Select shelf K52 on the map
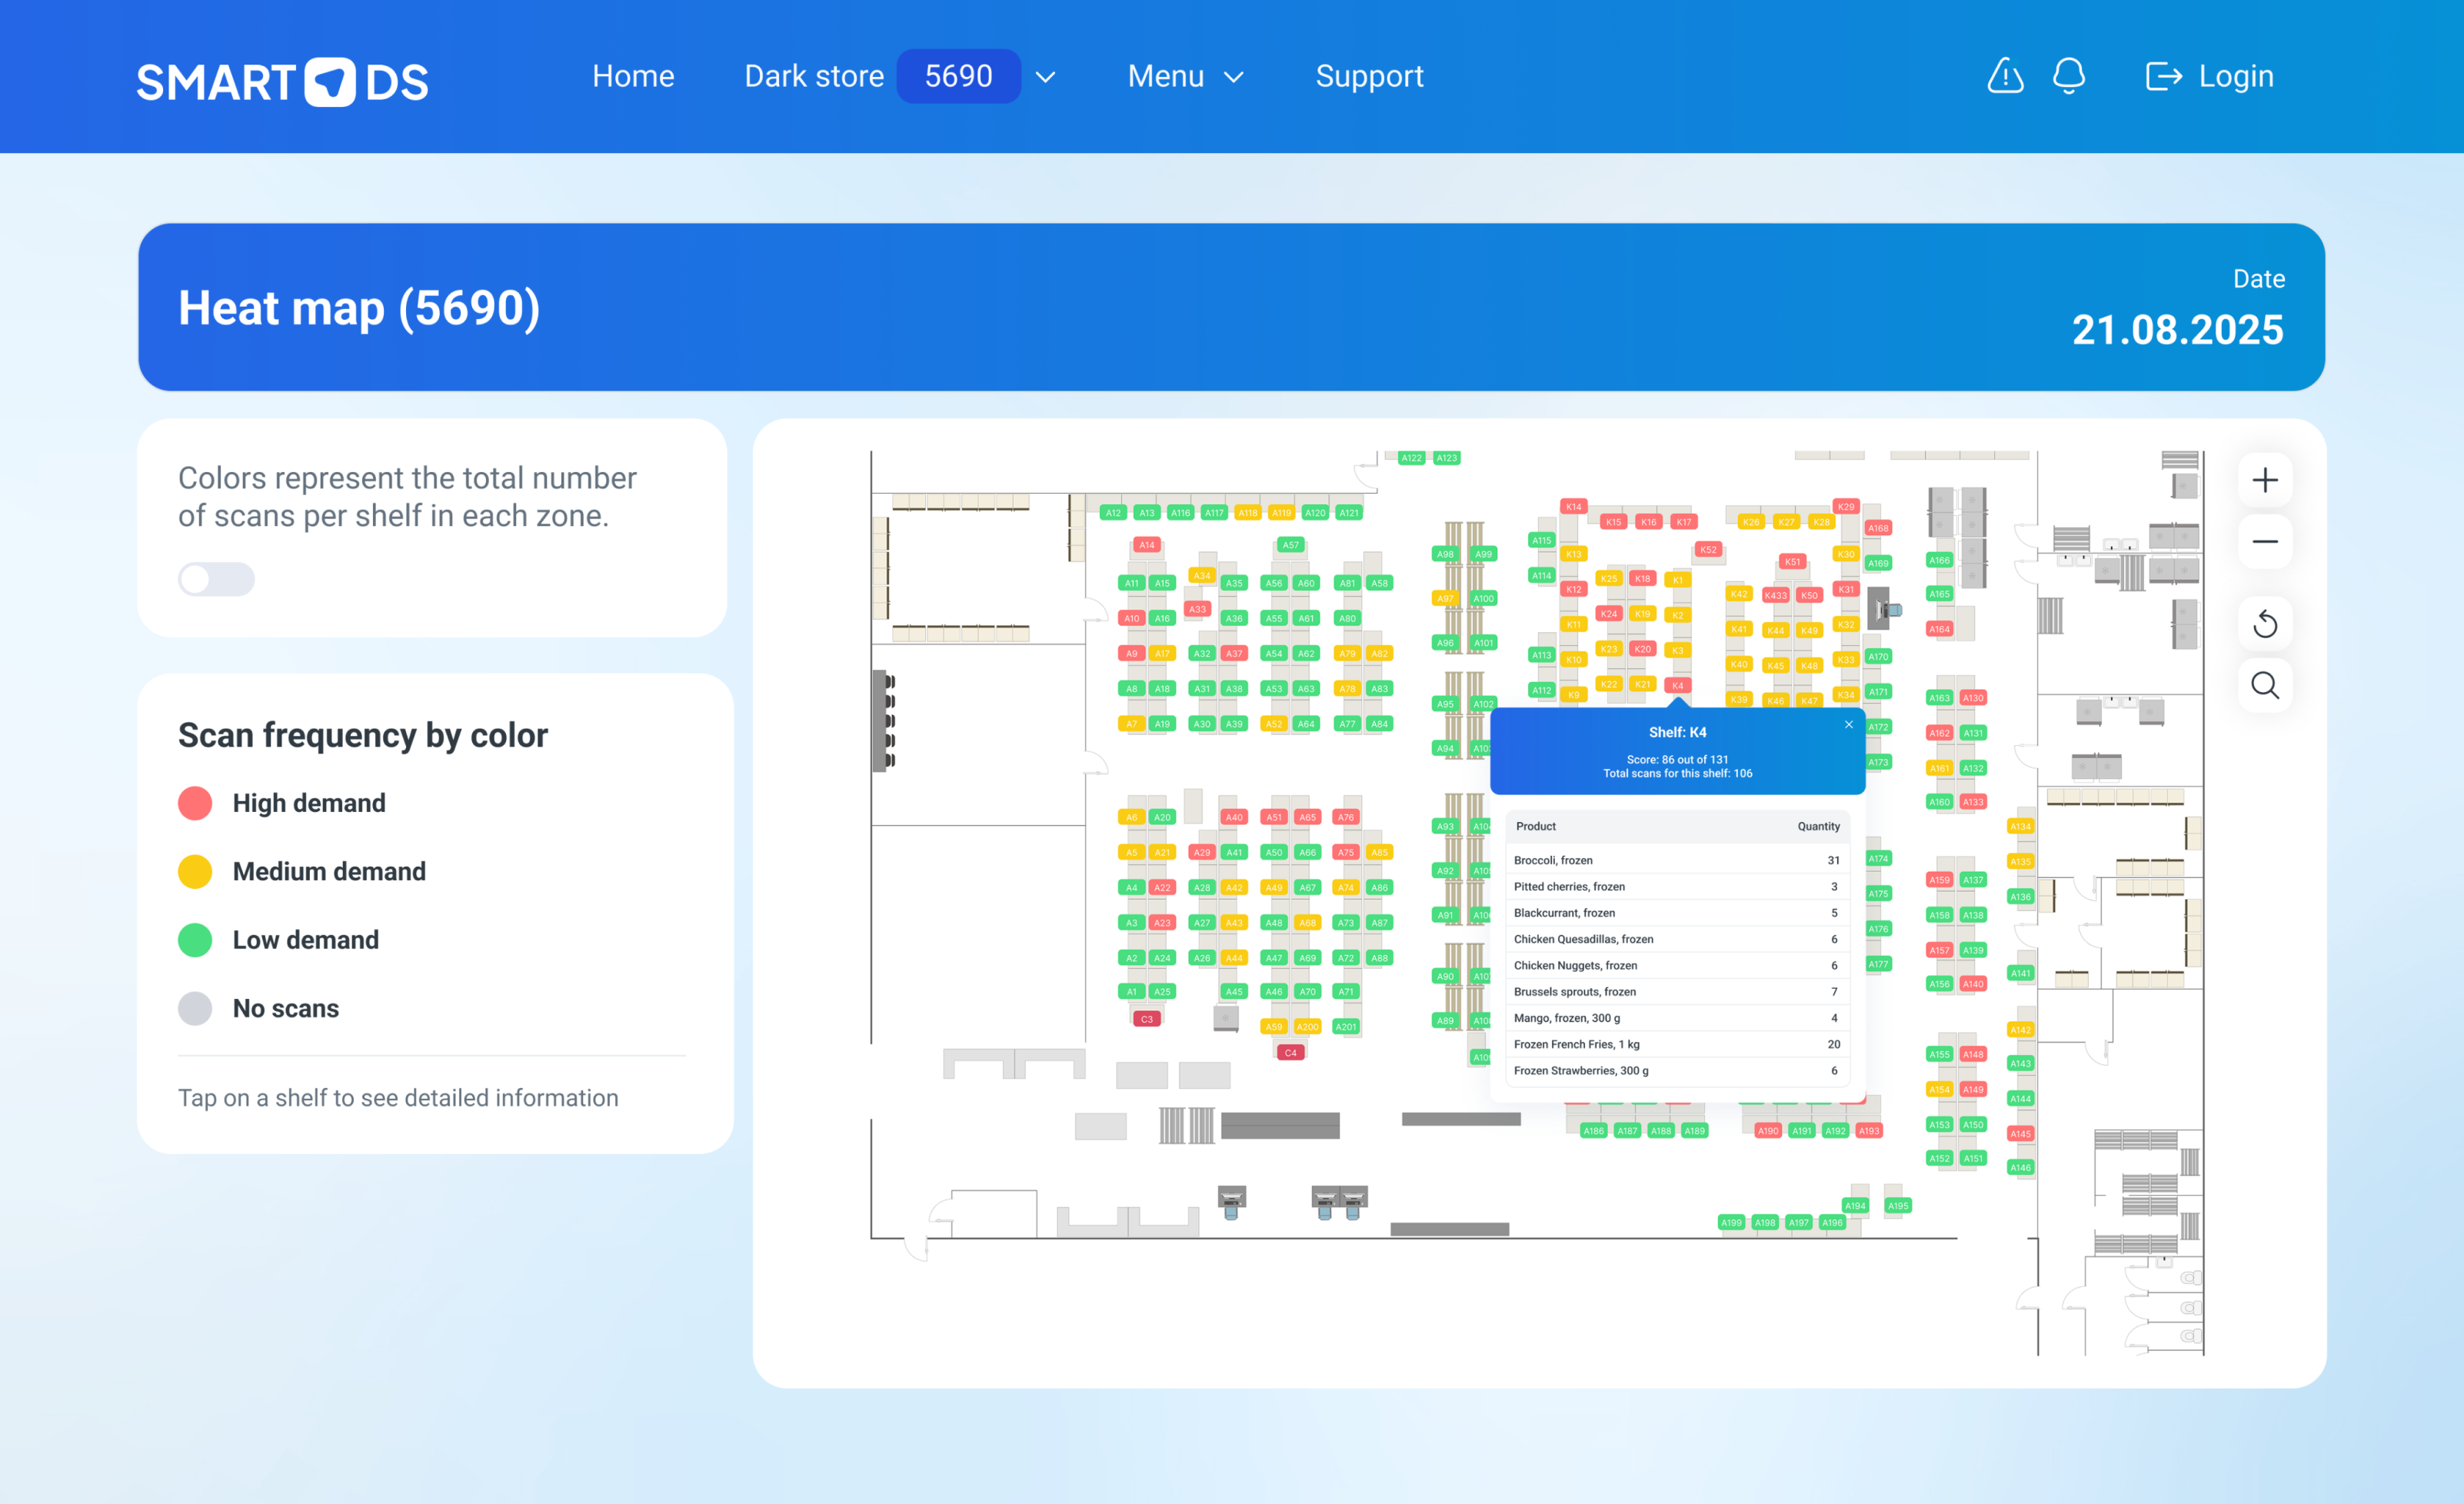This screenshot has width=2464, height=1504. click(1708, 550)
